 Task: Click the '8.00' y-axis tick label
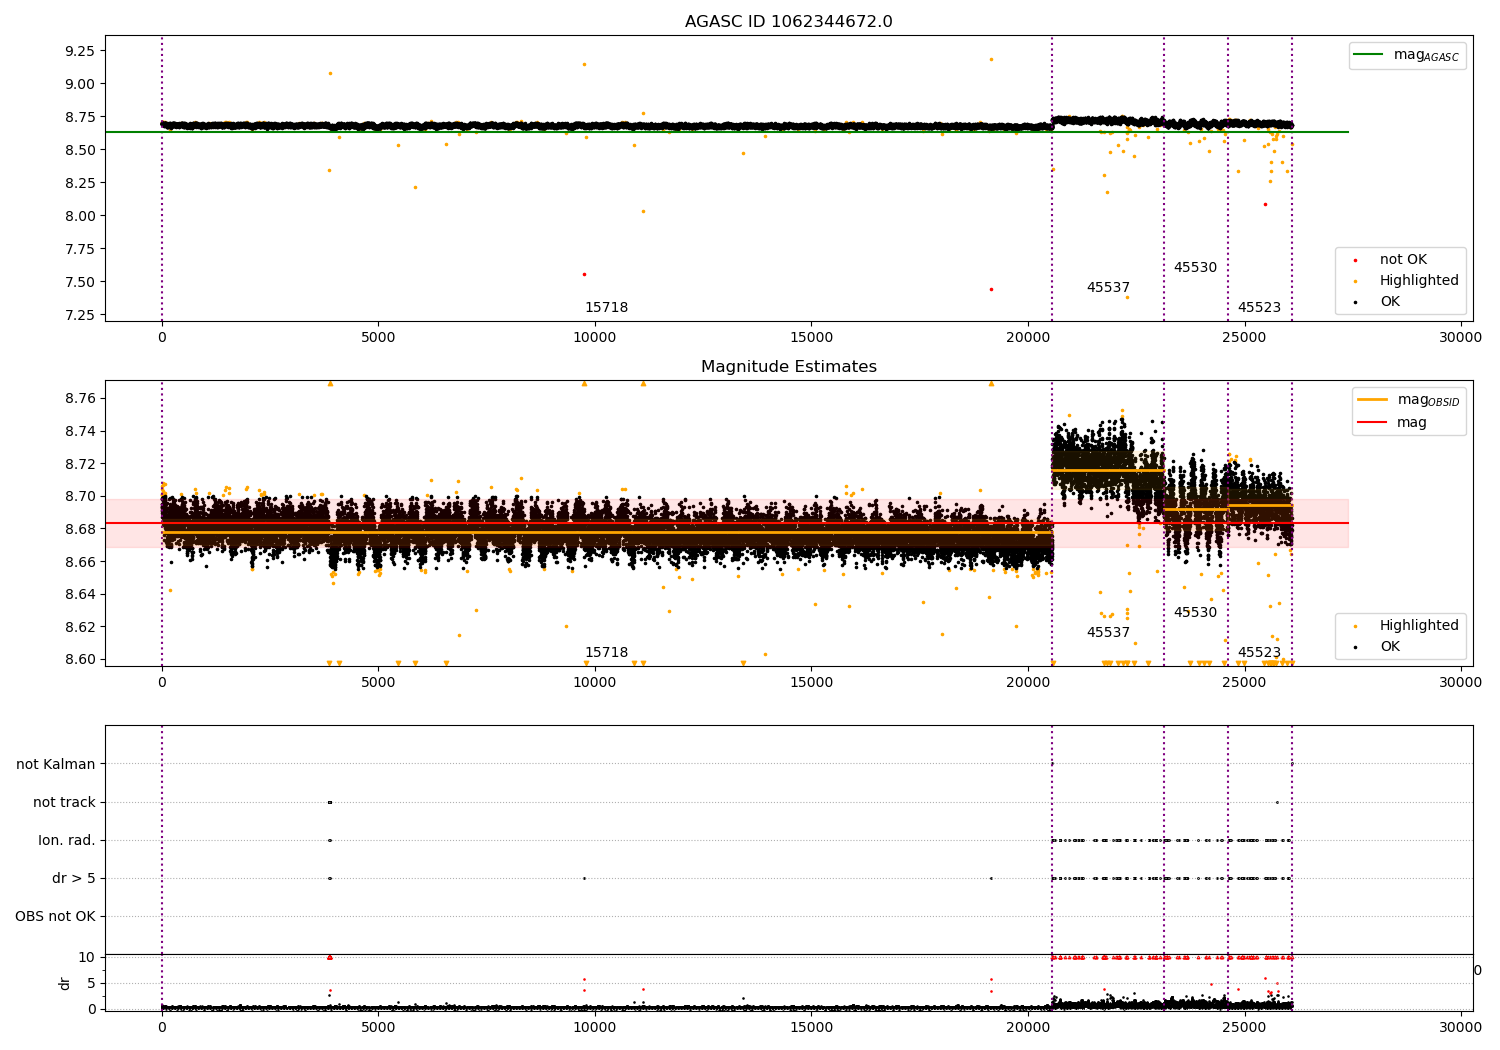click(x=80, y=216)
